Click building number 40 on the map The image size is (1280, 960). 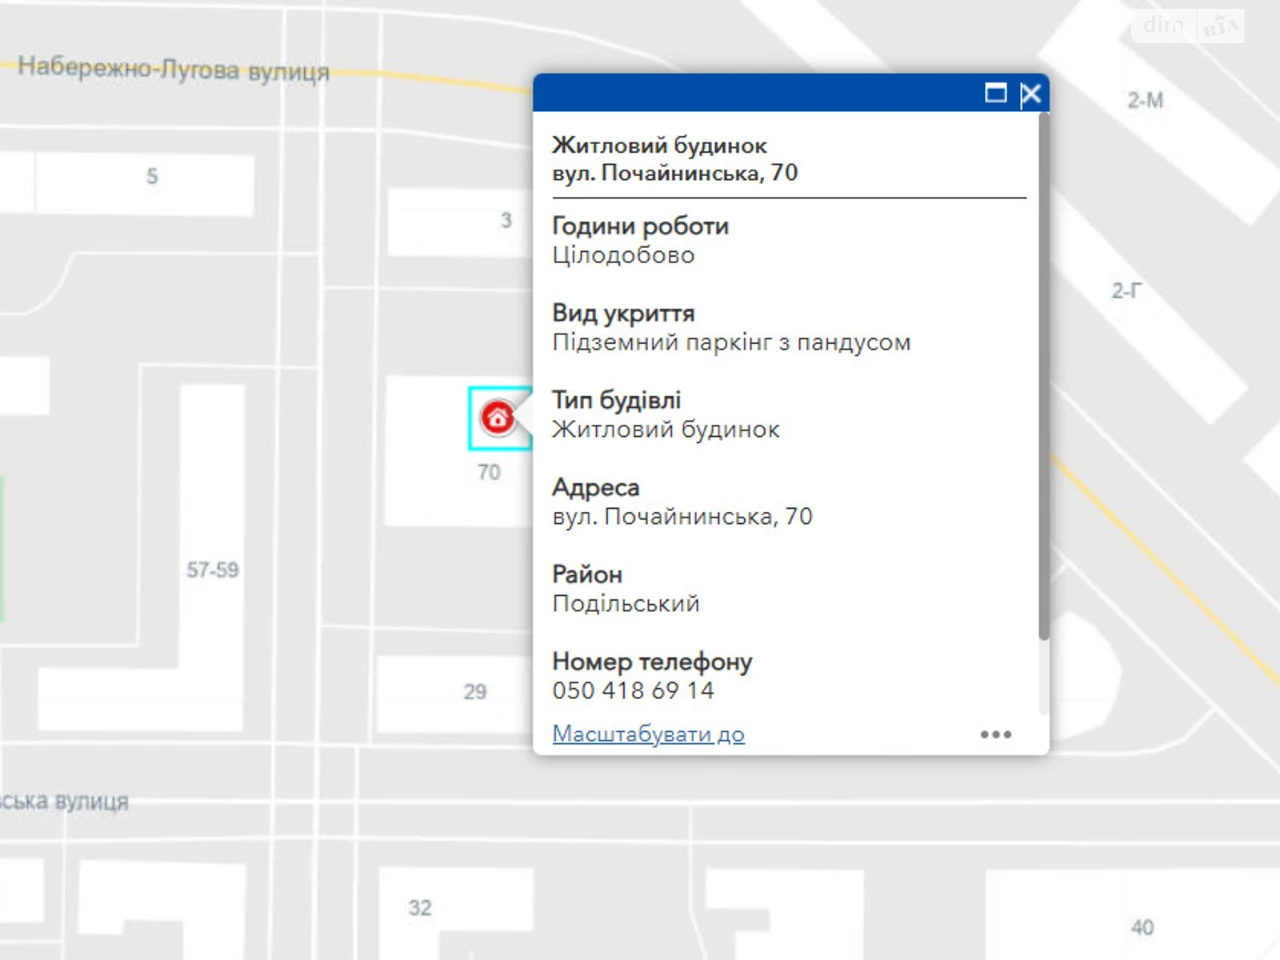point(1142,927)
